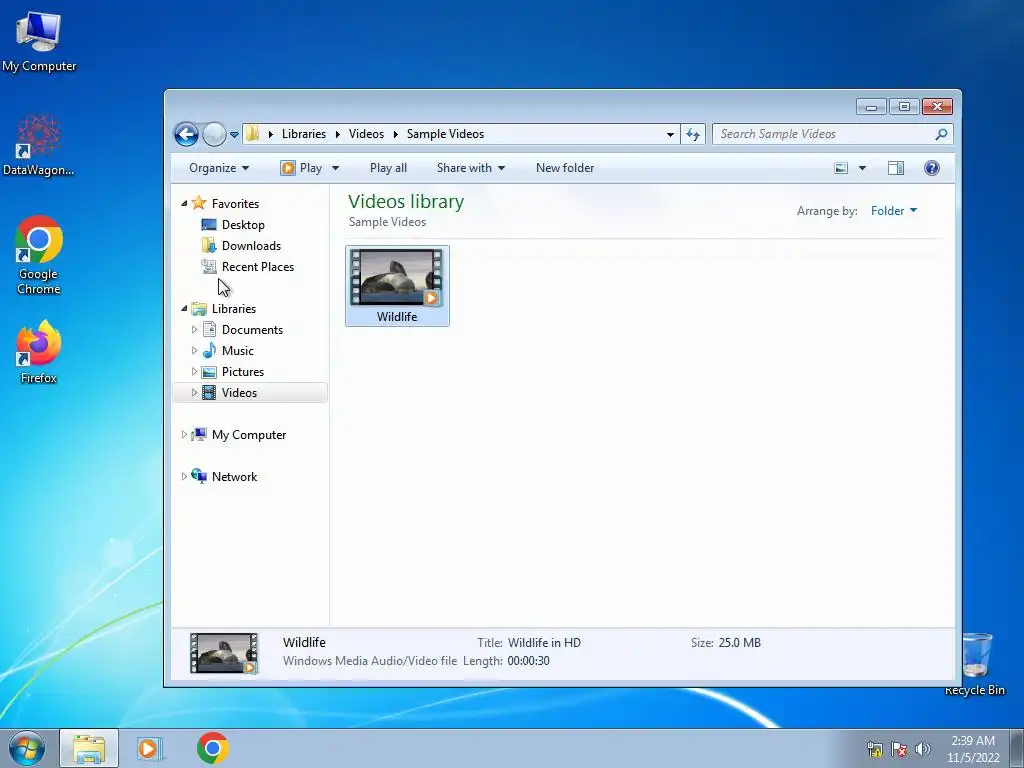1024x768 pixels.
Task: Select the Wildlife video thumbnail
Action: [x=397, y=285]
